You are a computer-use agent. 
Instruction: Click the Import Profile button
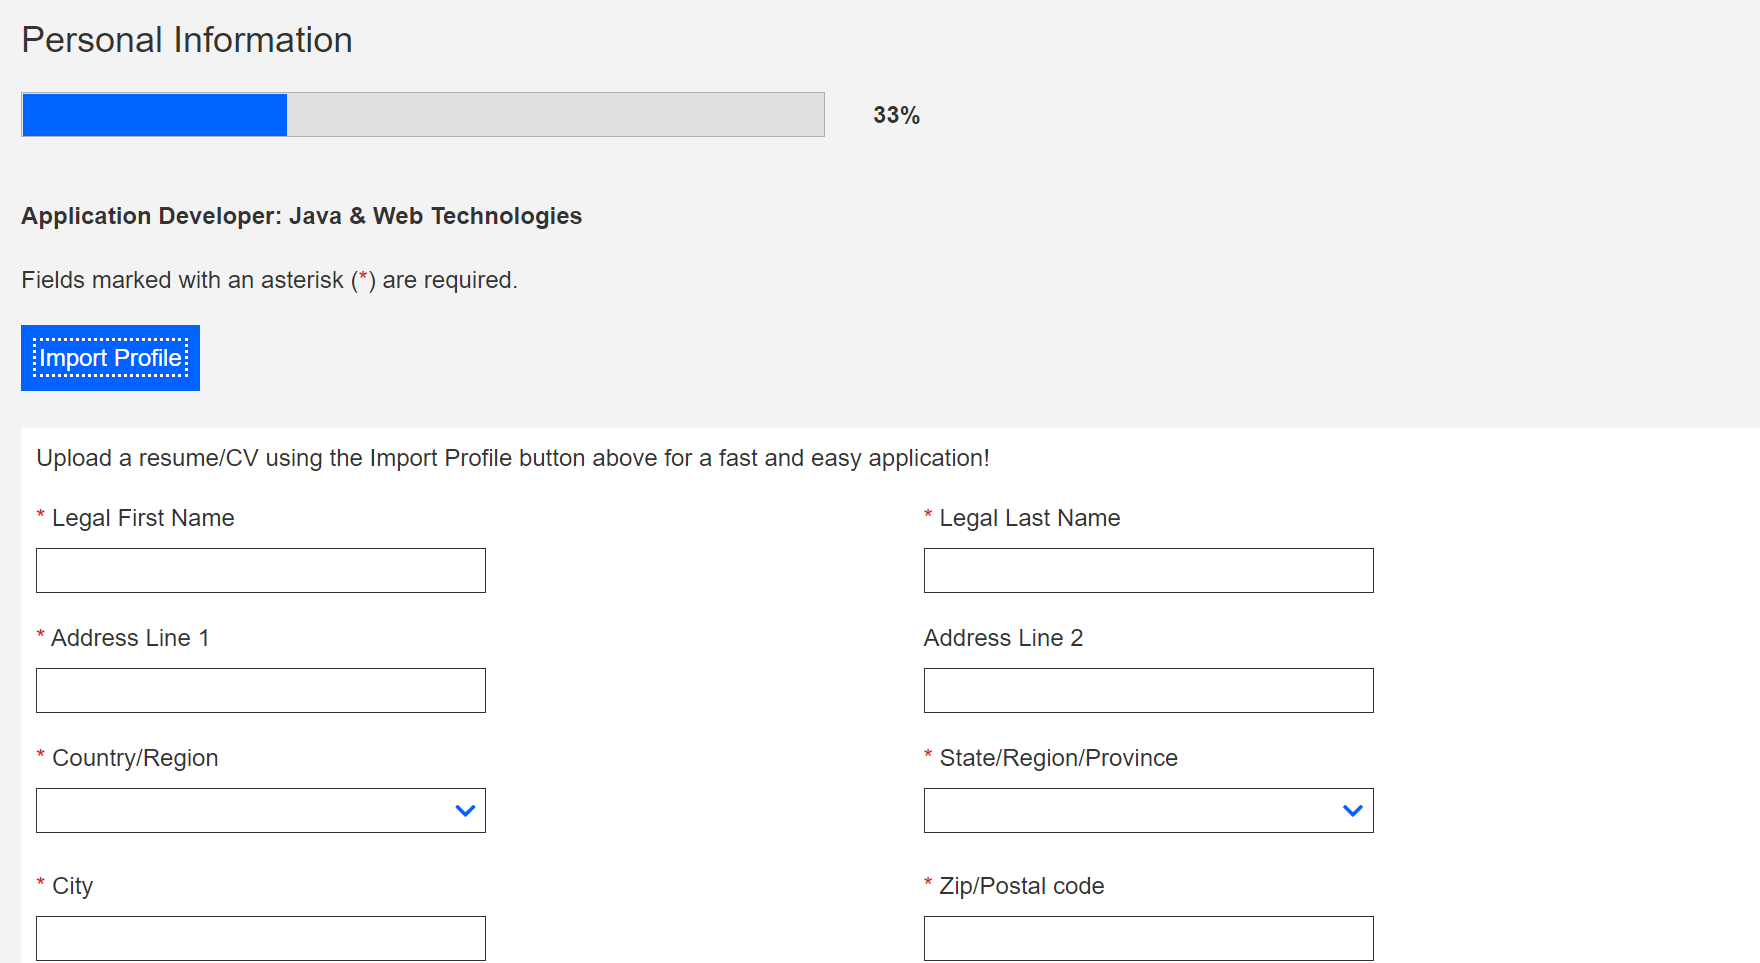click(x=110, y=358)
